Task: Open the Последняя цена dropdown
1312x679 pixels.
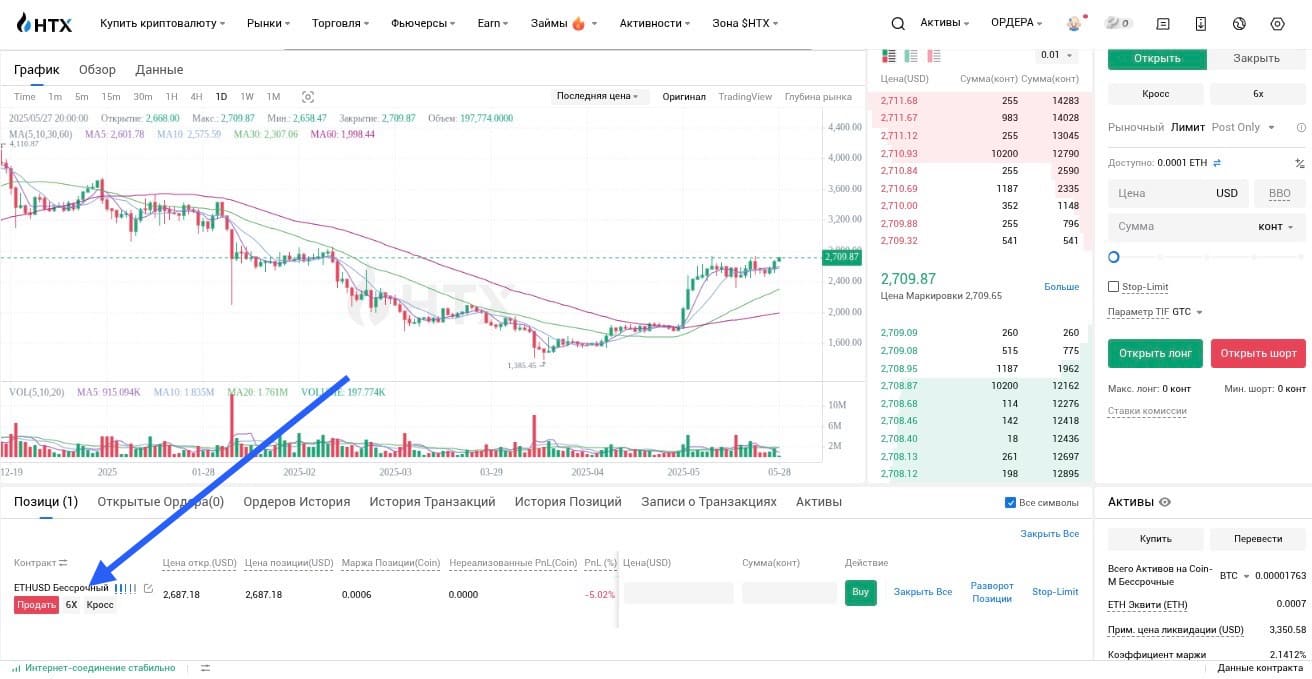Action: (x=600, y=97)
